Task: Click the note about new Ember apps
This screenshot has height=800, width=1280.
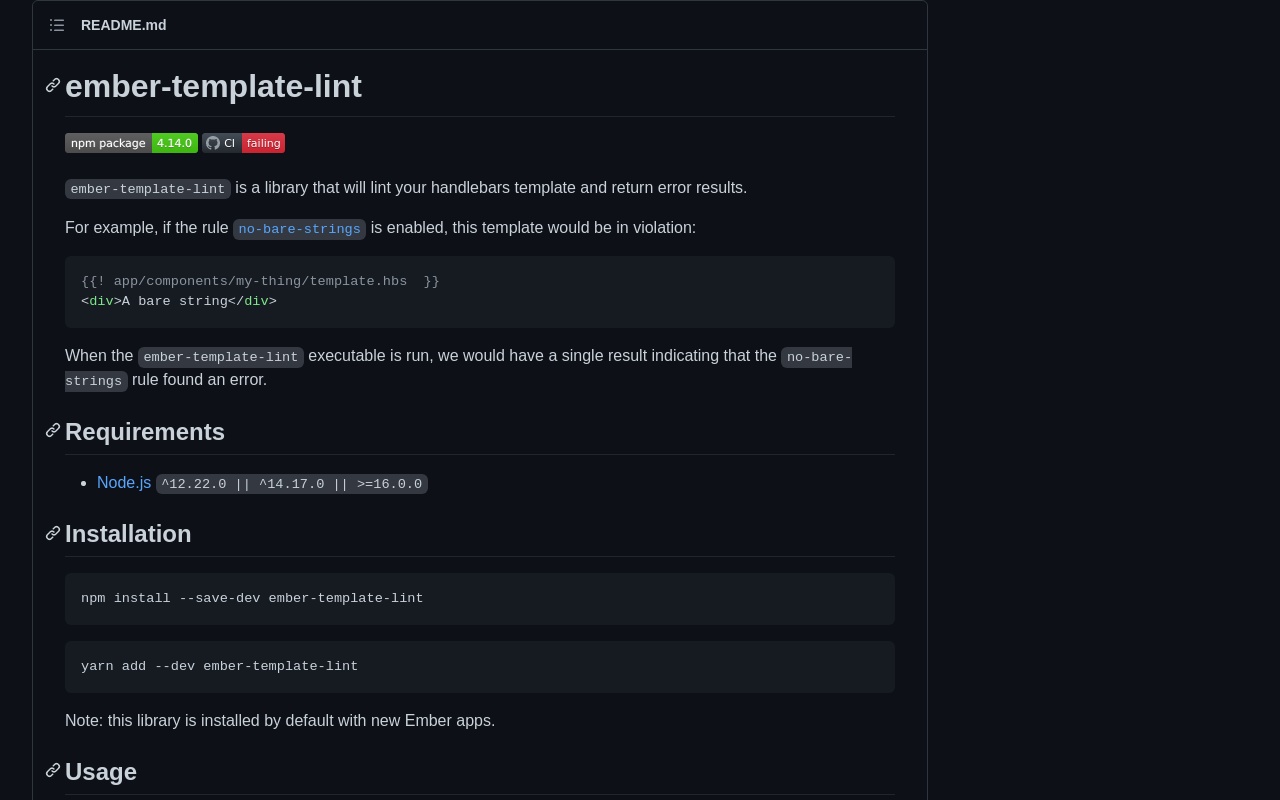Action: pyautogui.click(x=280, y=721)
